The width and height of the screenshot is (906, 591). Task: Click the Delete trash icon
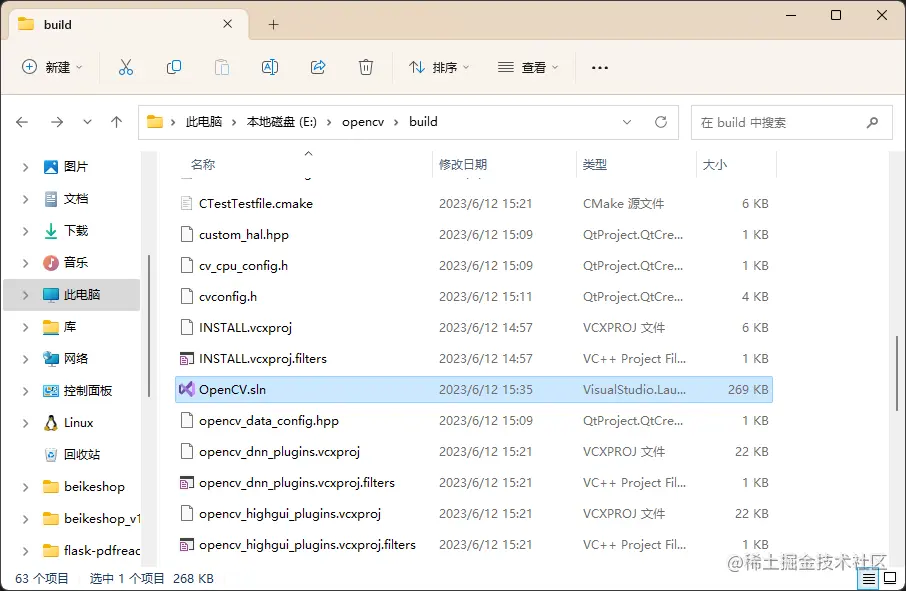coord(366,68)
